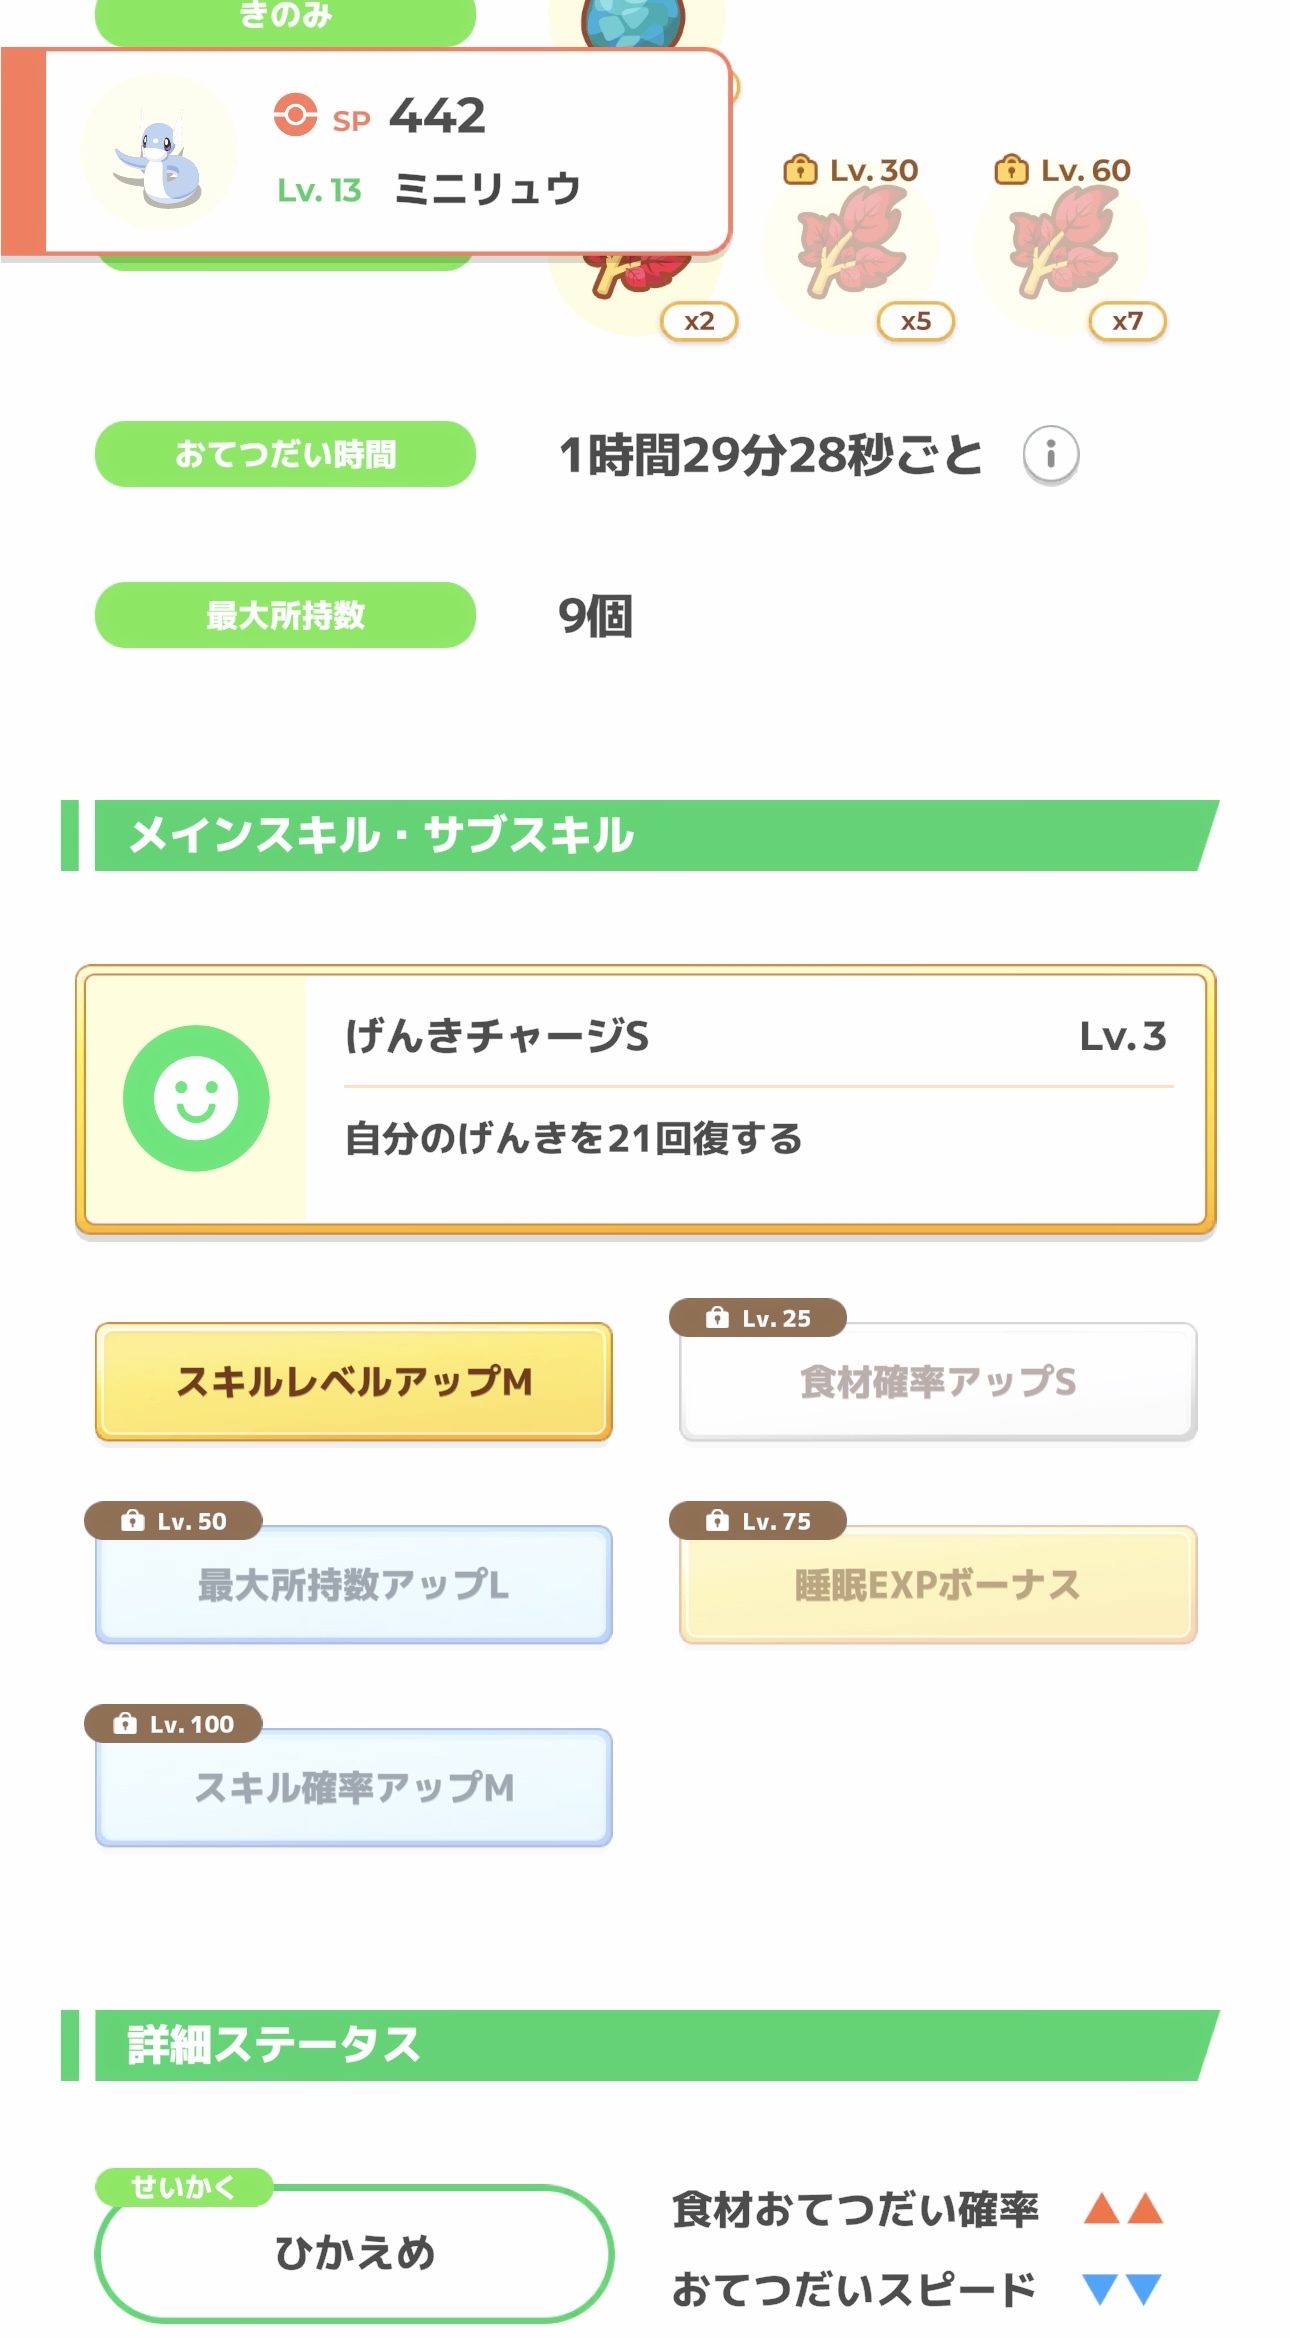Select the locked 食材確率アップS sub skill
The image size is (1290, 2338).
coord(938,1382)
